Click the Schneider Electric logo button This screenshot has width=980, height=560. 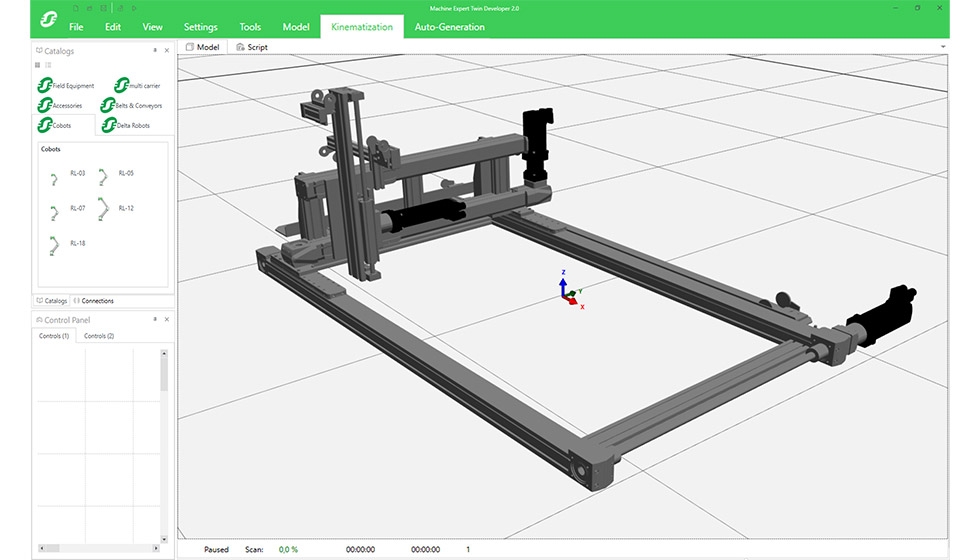coord(48,21)
